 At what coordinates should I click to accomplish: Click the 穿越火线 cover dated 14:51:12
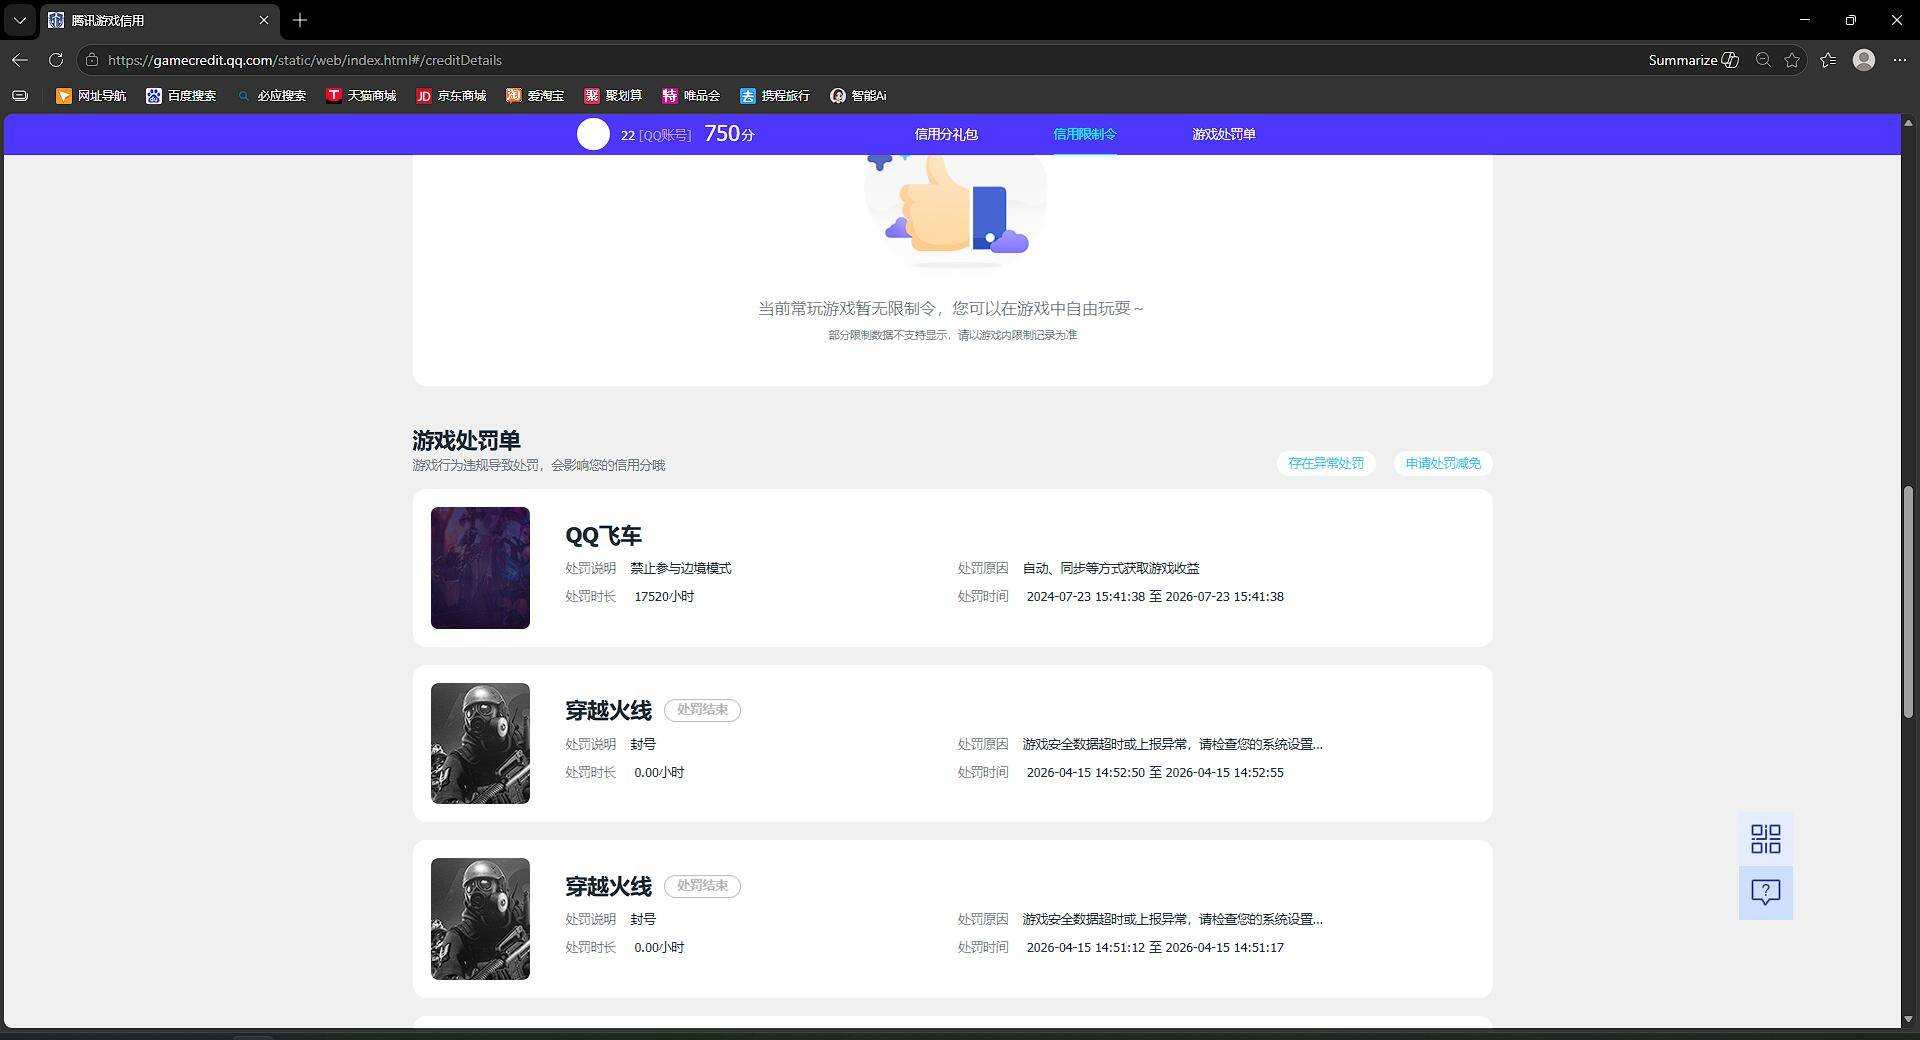click(x=480, y=919)
